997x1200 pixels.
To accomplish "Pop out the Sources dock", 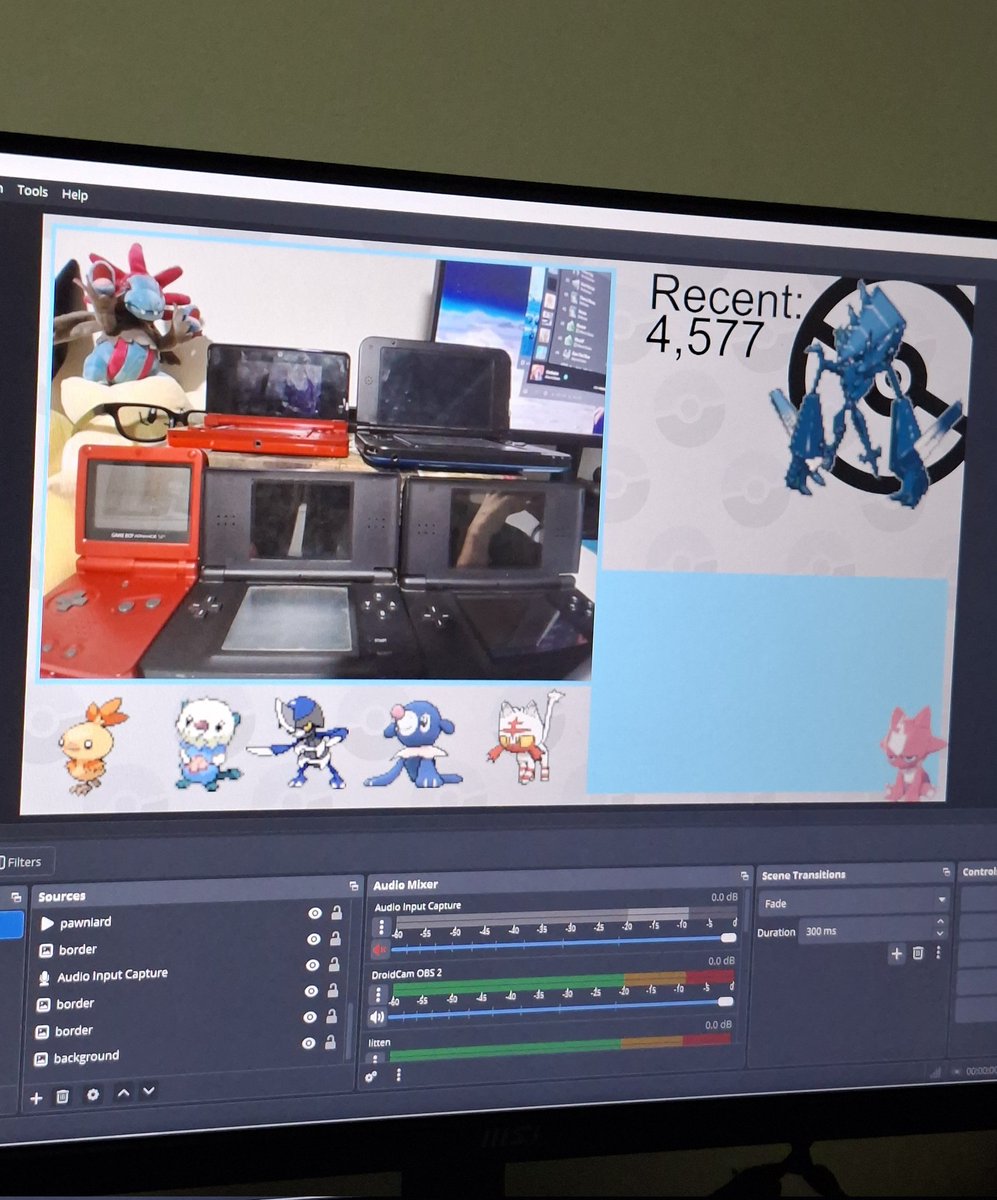I will pyautogui.click(x=354, y=886).
